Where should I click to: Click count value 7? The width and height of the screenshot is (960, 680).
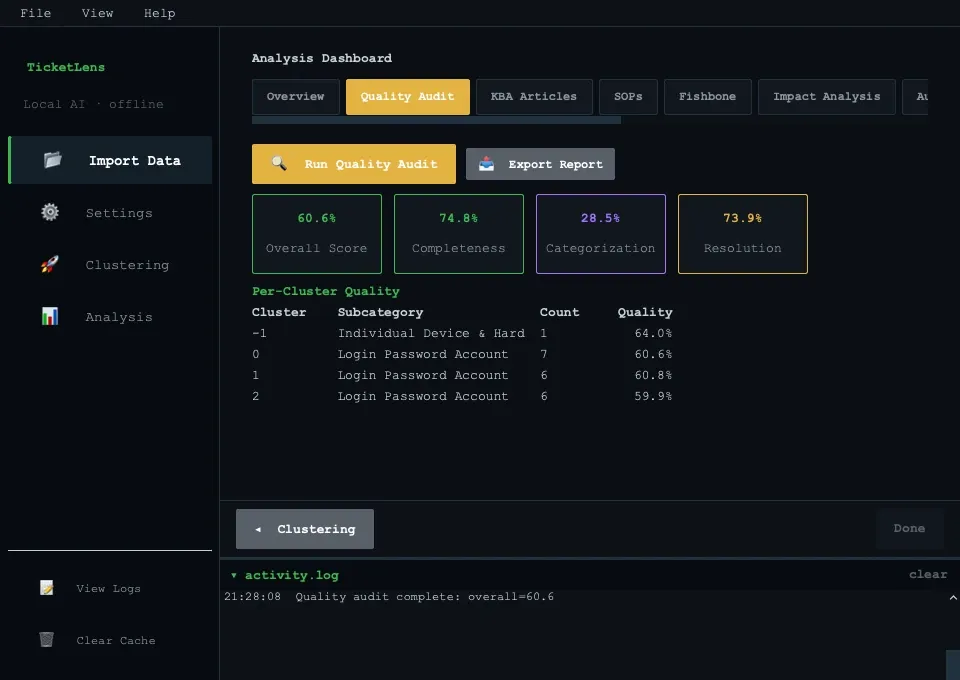tap(544, 354)
